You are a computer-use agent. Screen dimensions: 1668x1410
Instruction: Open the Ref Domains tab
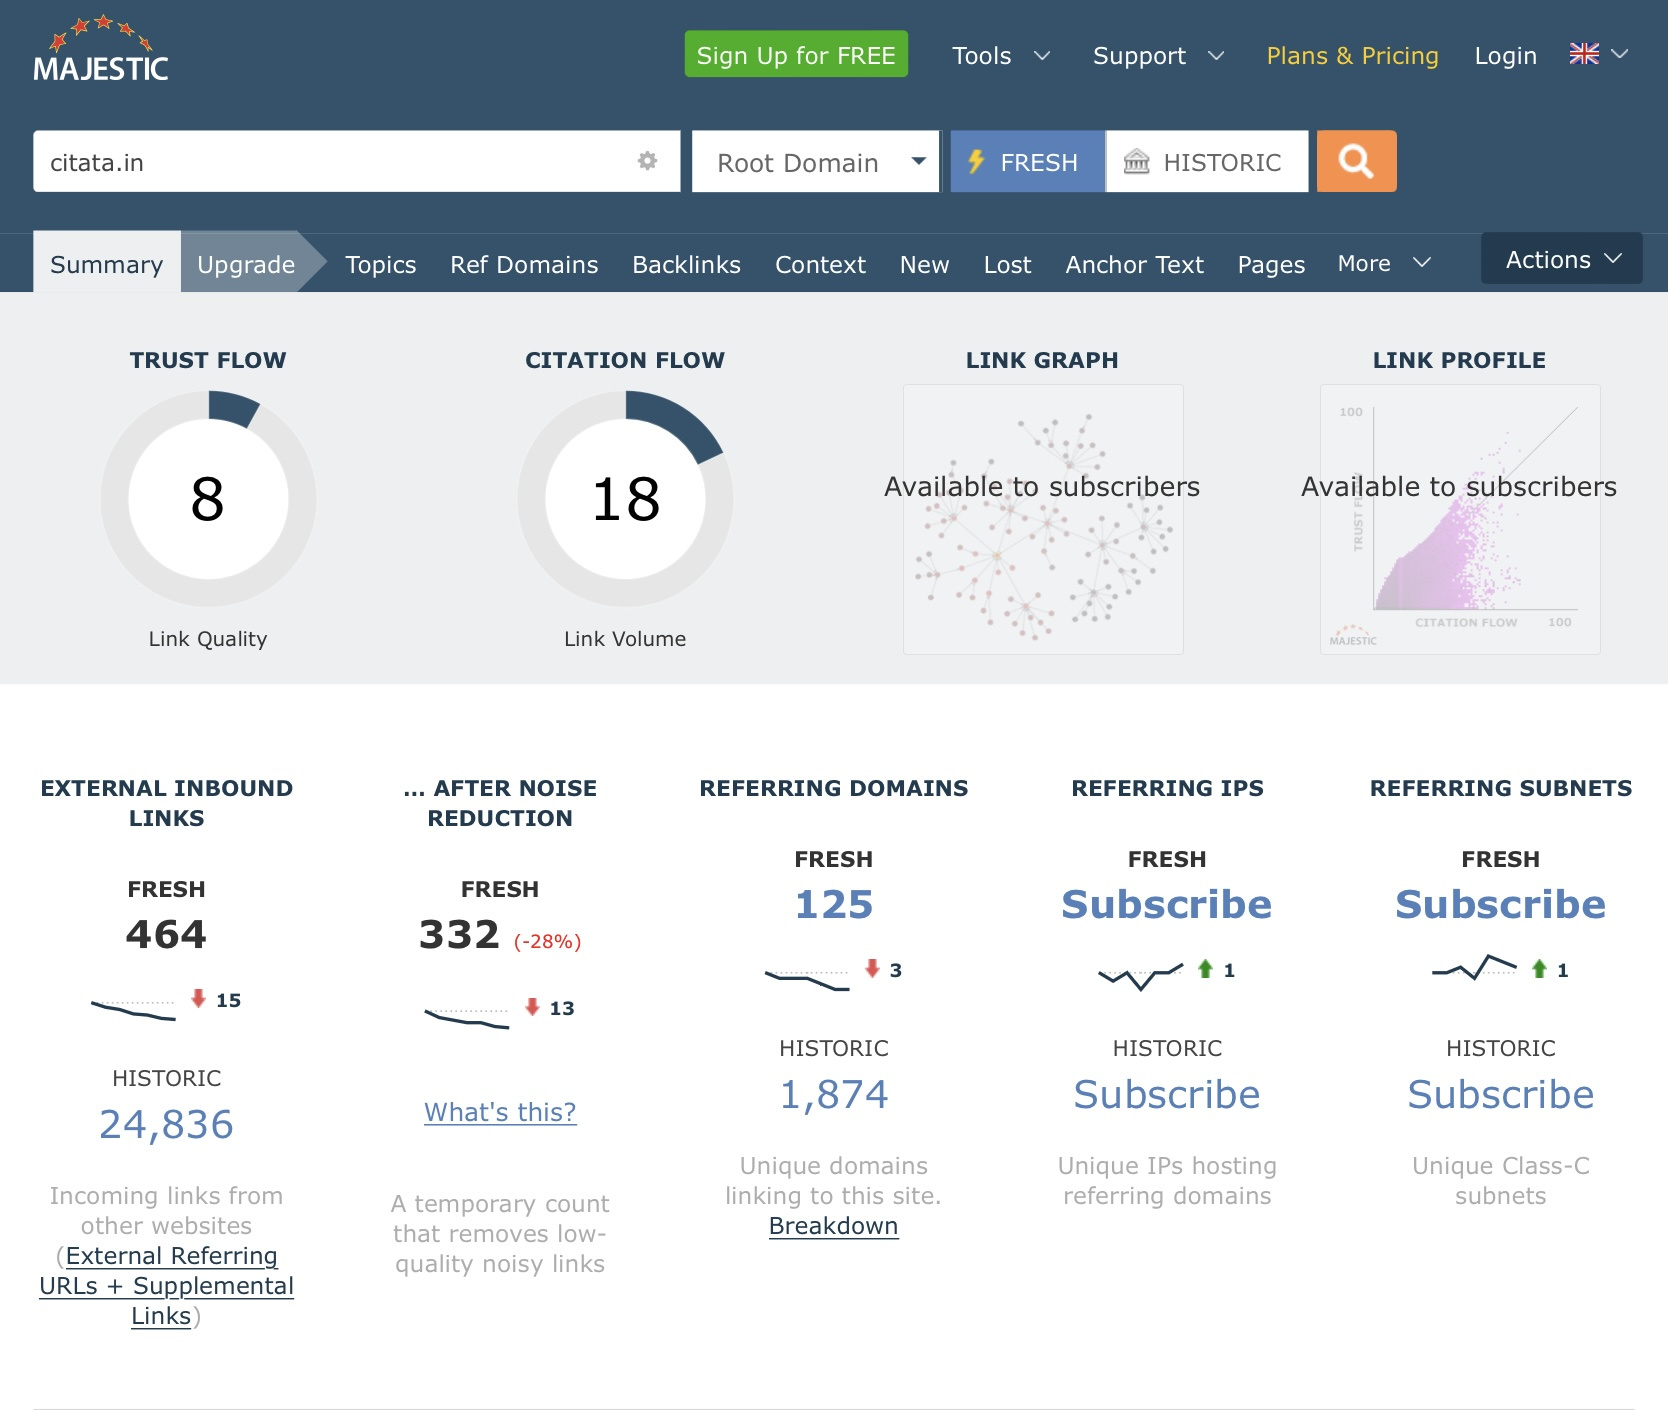click(x=524, y=265)
